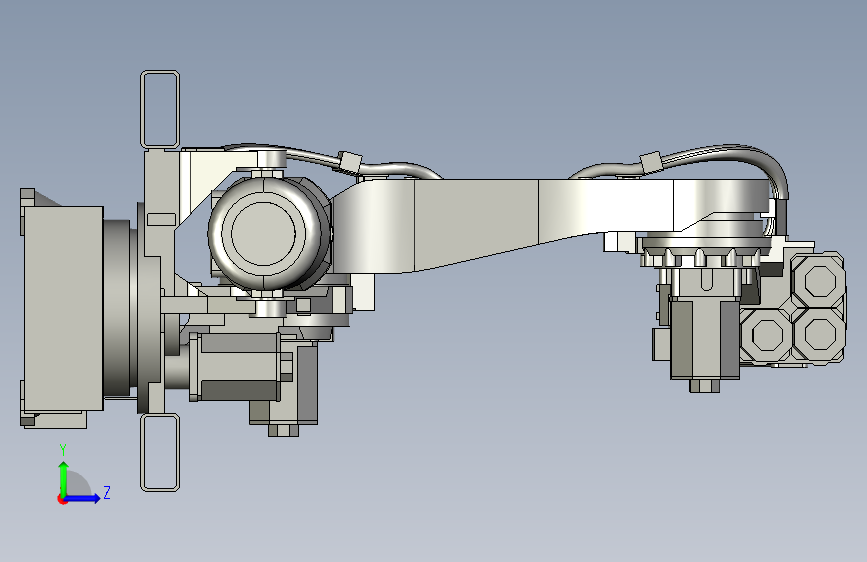
Task: Select the upper hexagonal connector on the wrist
Action: click(x=819, y=280)
